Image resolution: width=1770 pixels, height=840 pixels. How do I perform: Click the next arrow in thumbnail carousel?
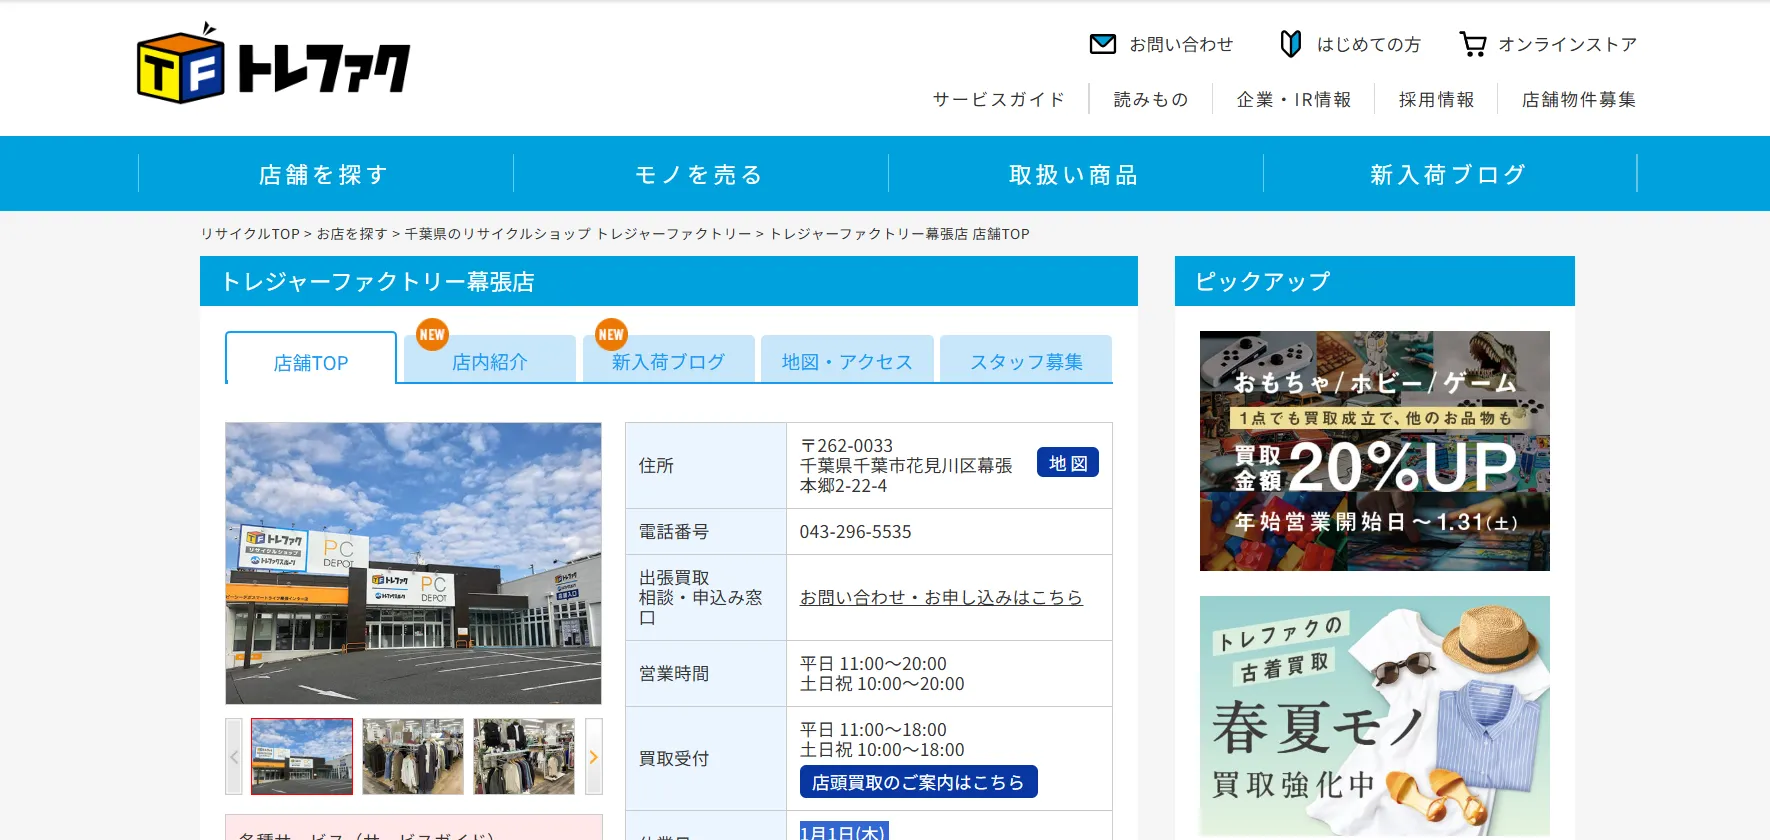(x=593, y=757)
